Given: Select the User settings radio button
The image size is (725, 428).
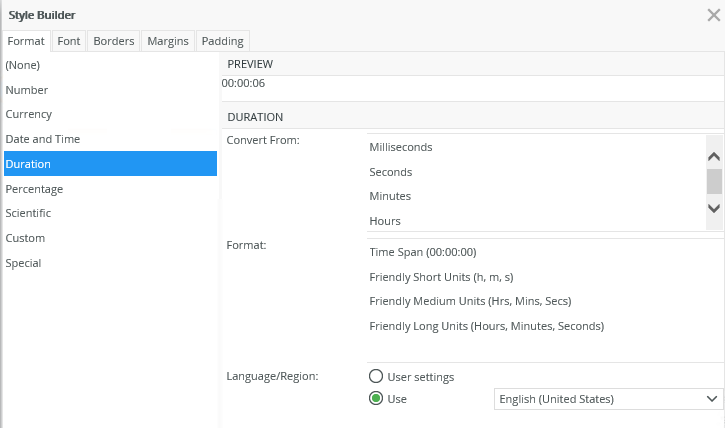Looking at the screenshot, I should pos(376,377).
